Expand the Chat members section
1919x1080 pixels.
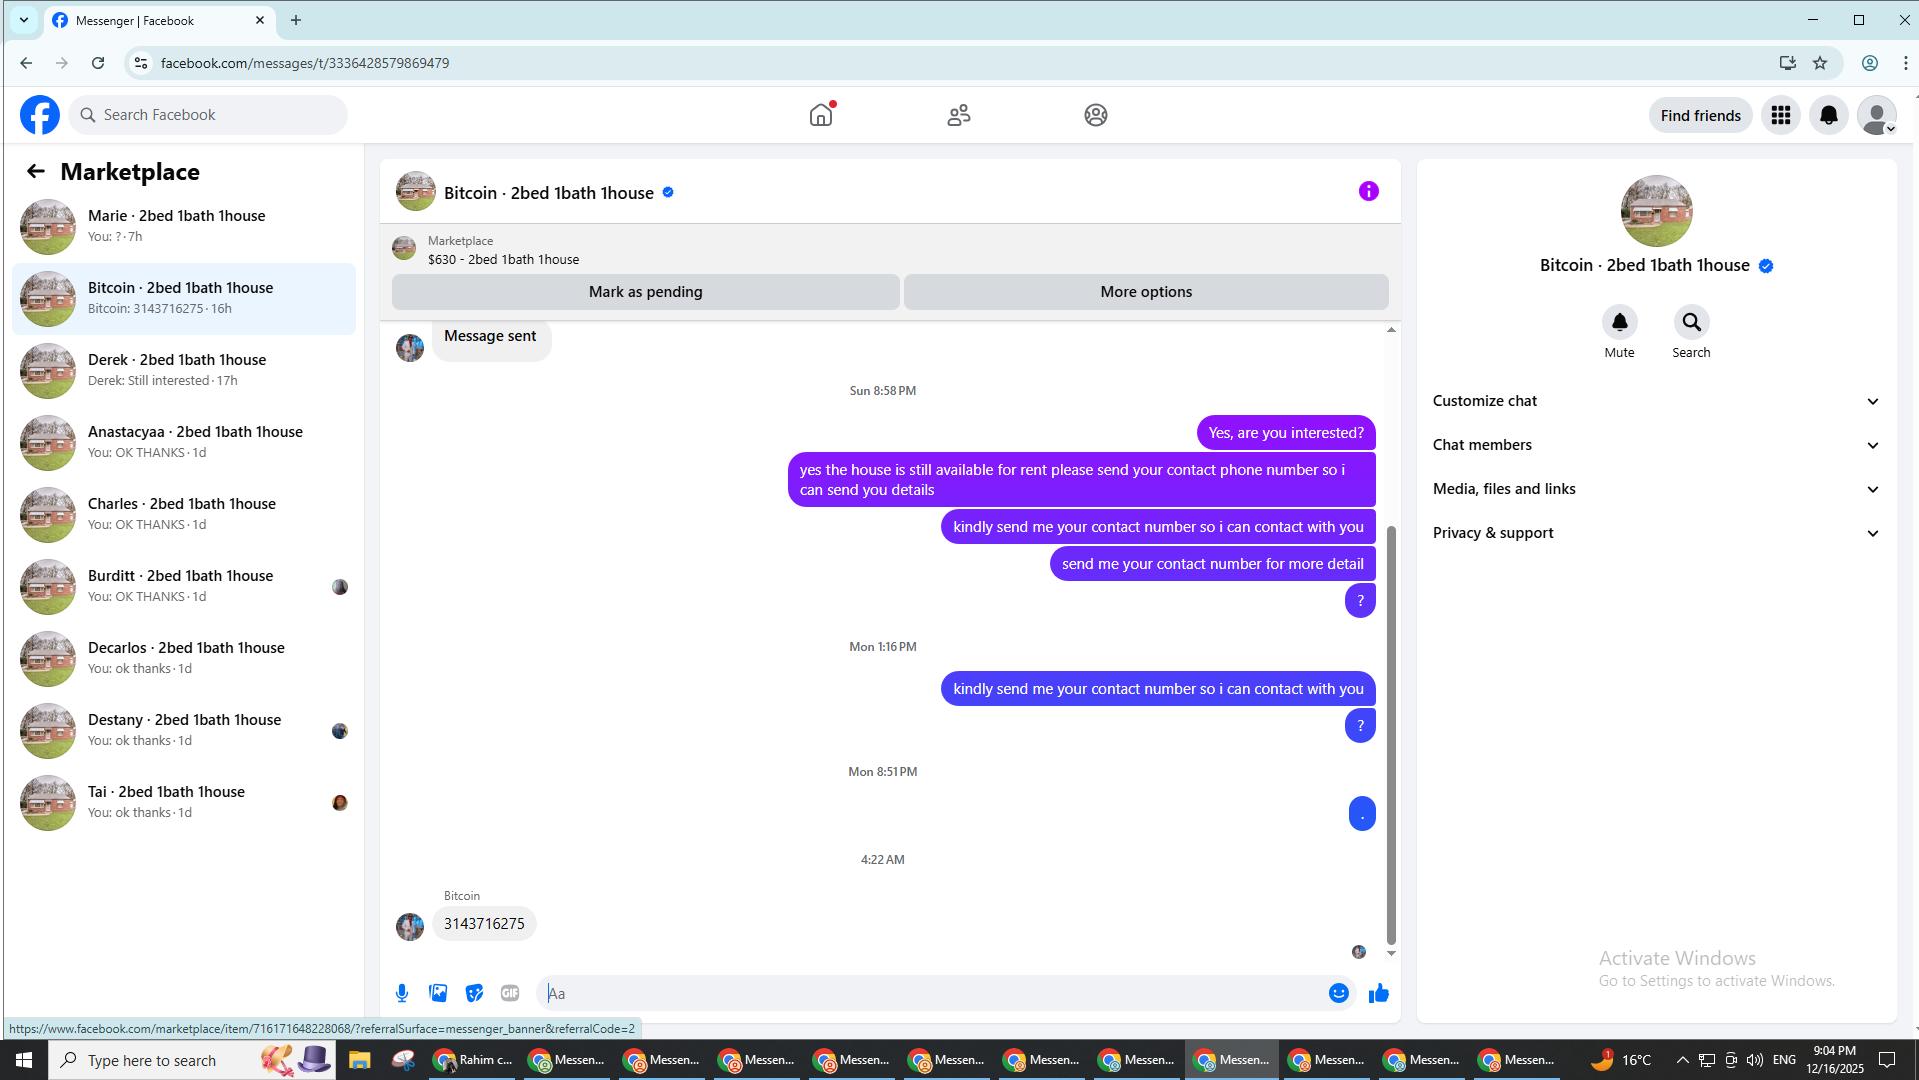[1656, 445]
